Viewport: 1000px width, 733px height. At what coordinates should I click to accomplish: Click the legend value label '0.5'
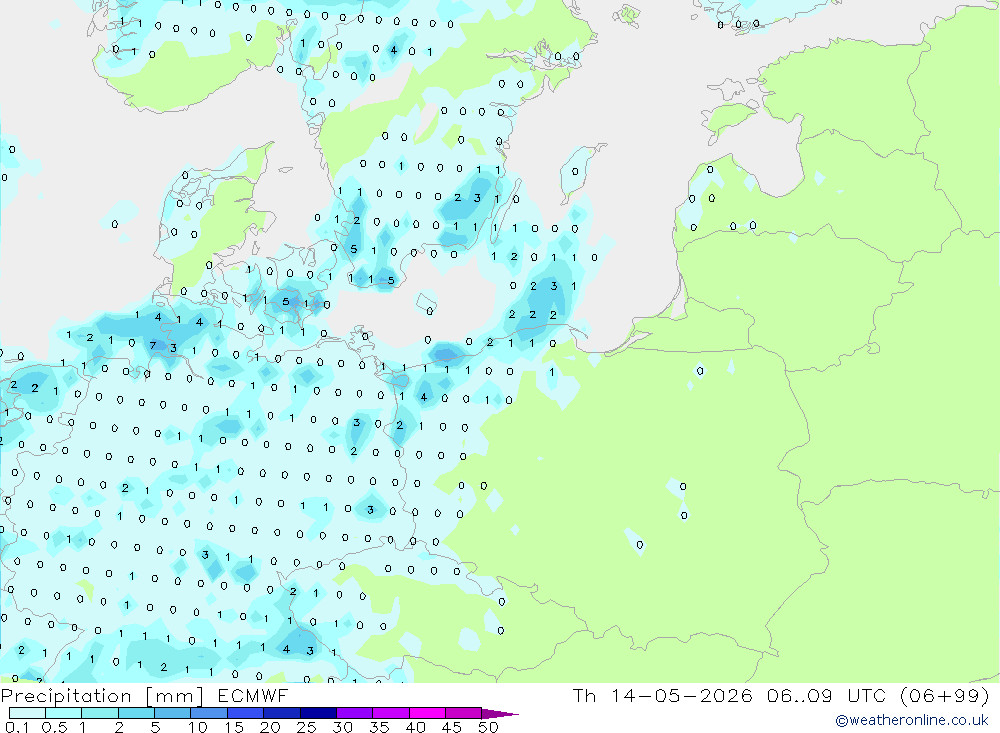tap(54, 727)
